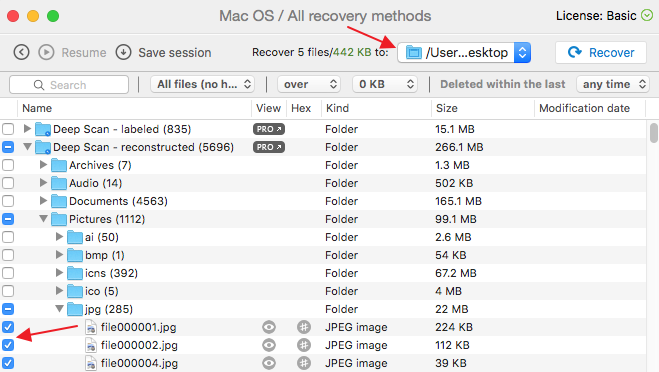This screenshot has width=659, height=372.
Task: Click the Archives folder icon
Action: [x=59, y=165]
